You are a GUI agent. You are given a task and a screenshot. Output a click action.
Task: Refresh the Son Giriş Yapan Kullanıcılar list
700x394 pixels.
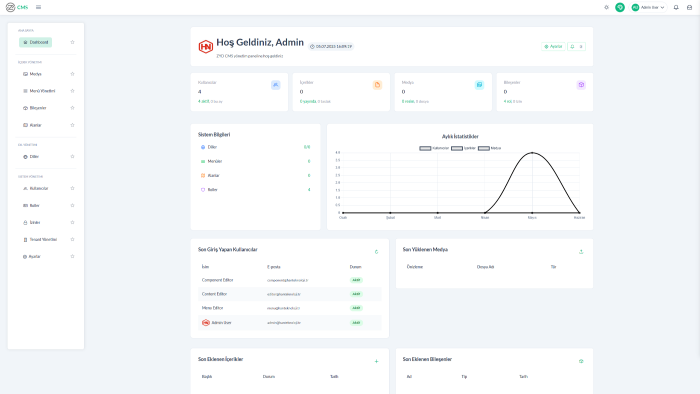(x=376, y=252)
